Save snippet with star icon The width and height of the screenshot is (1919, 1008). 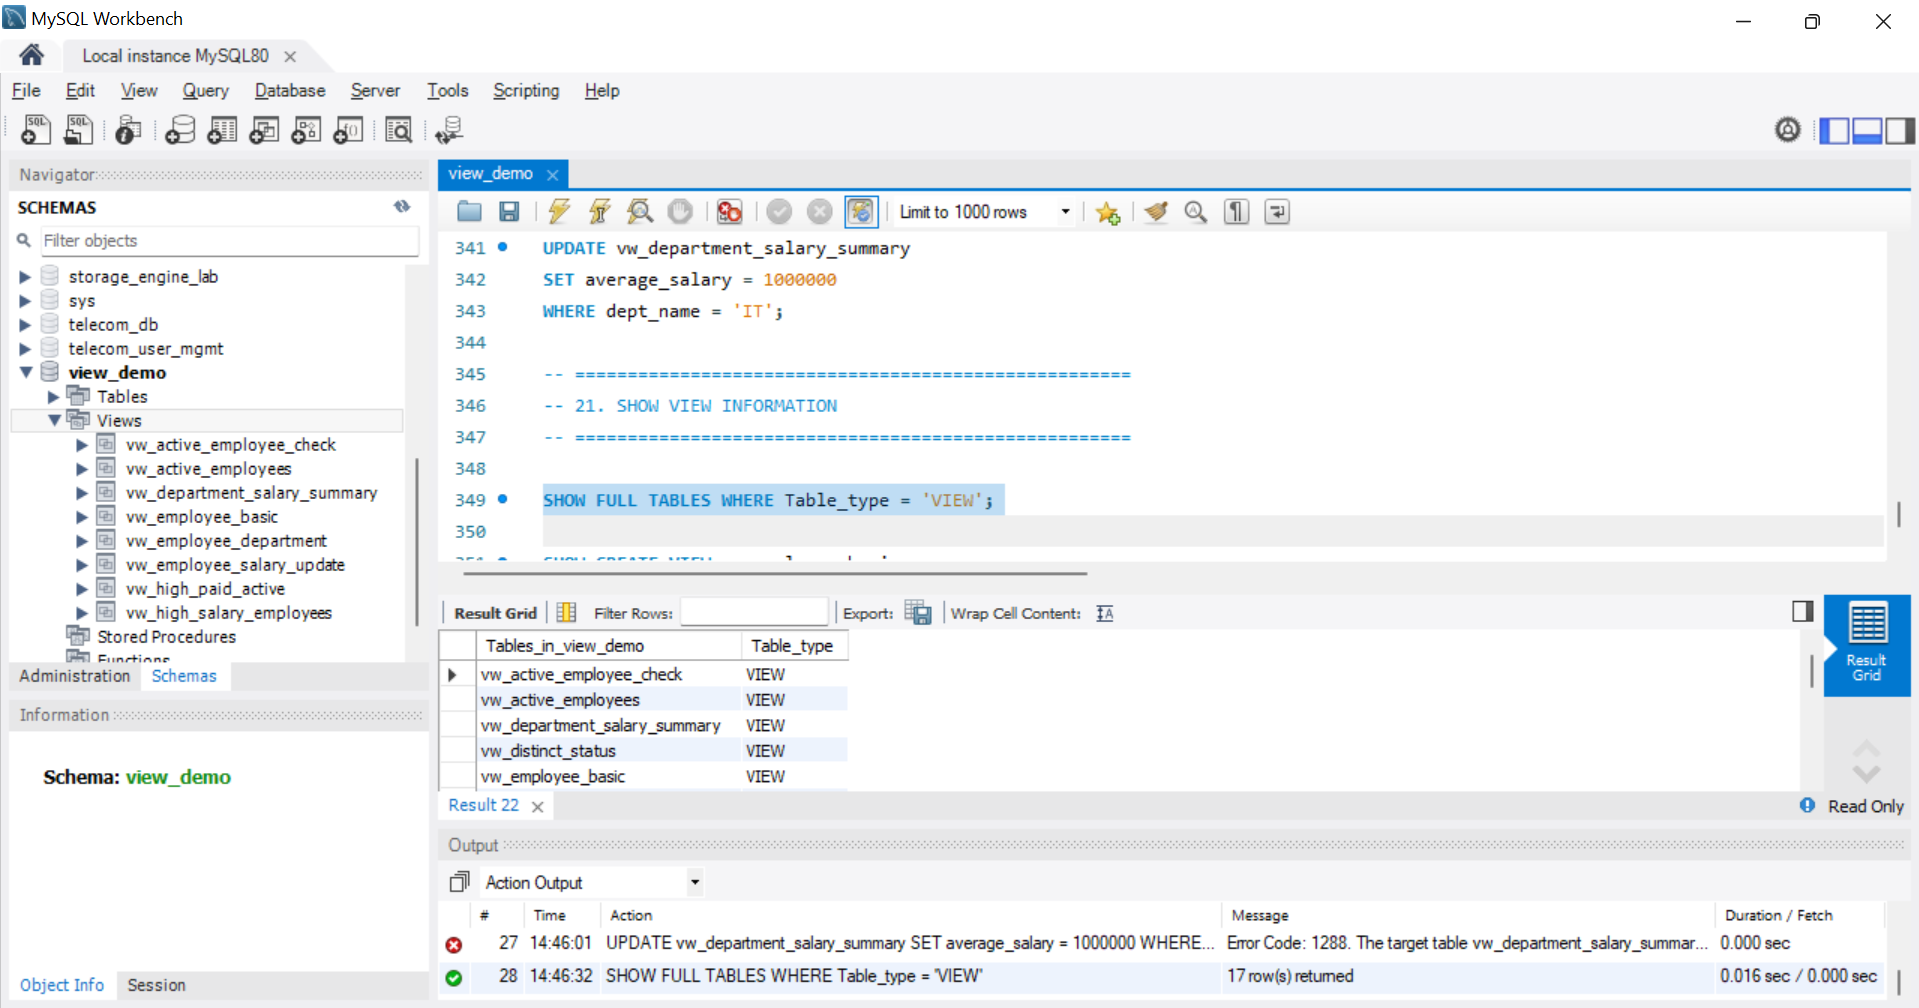pos(1107,212)
